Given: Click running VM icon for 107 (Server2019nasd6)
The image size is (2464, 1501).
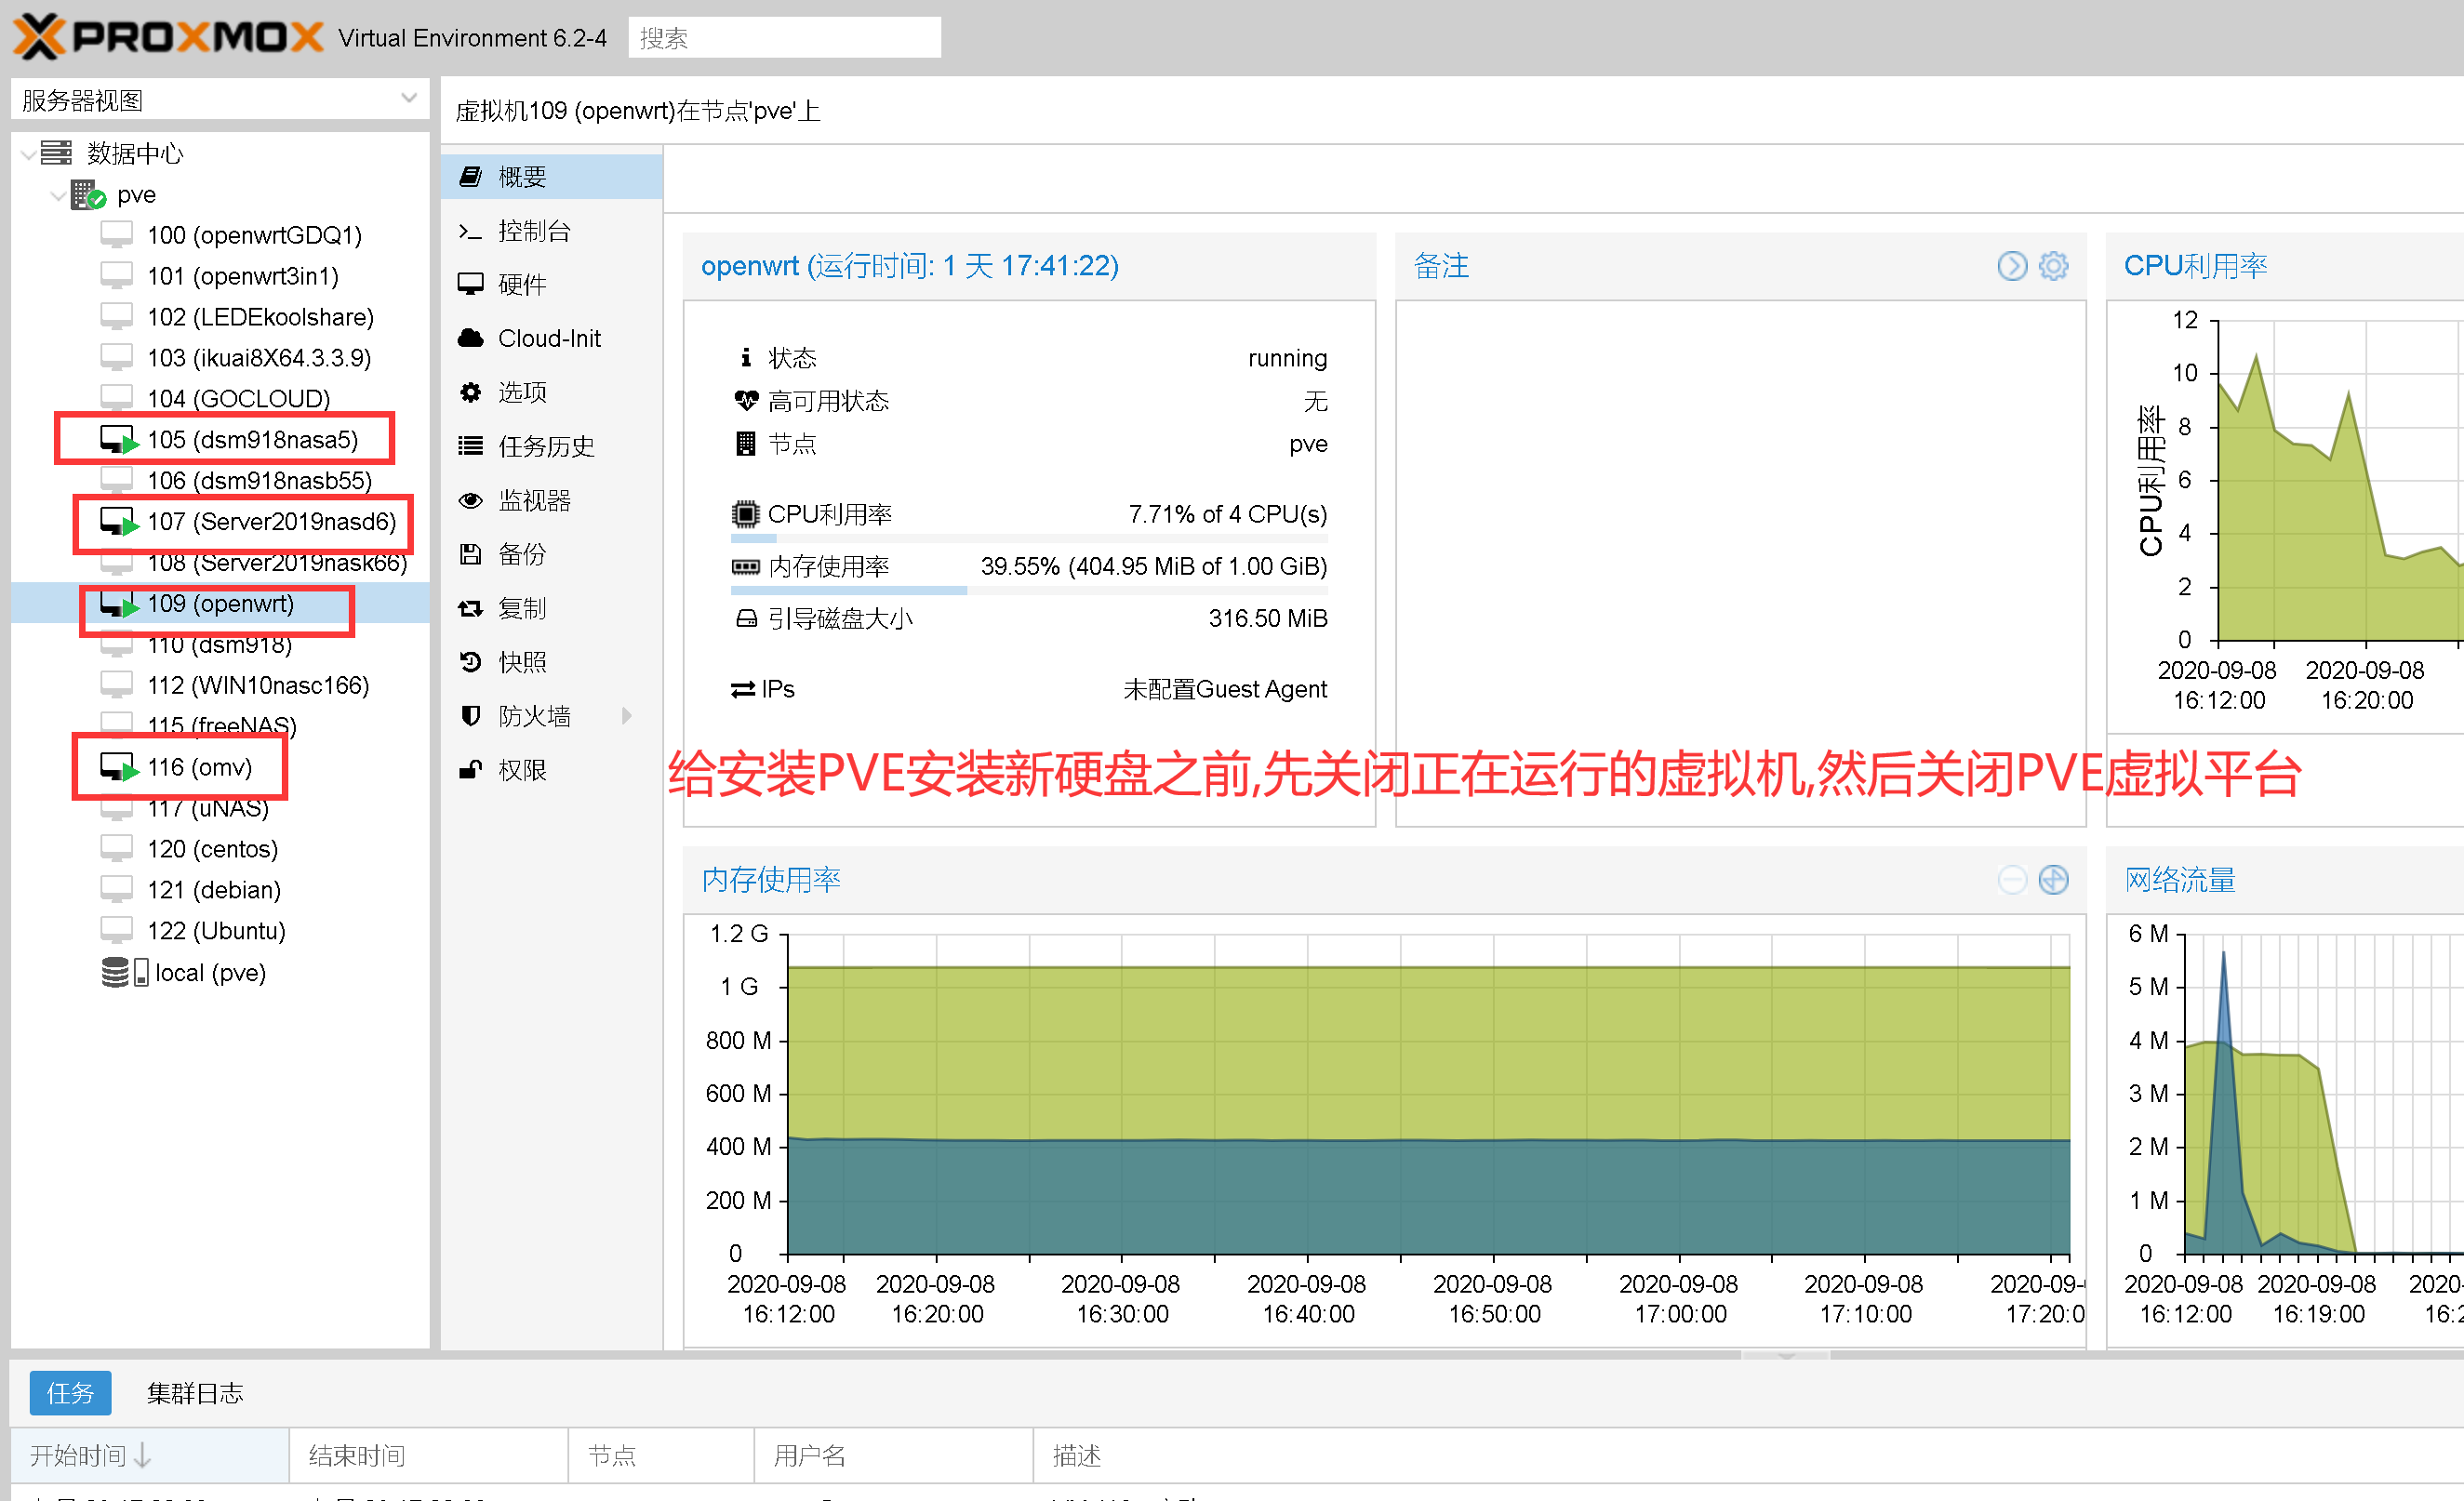Looking at the screenshot, I should [118, 522].
